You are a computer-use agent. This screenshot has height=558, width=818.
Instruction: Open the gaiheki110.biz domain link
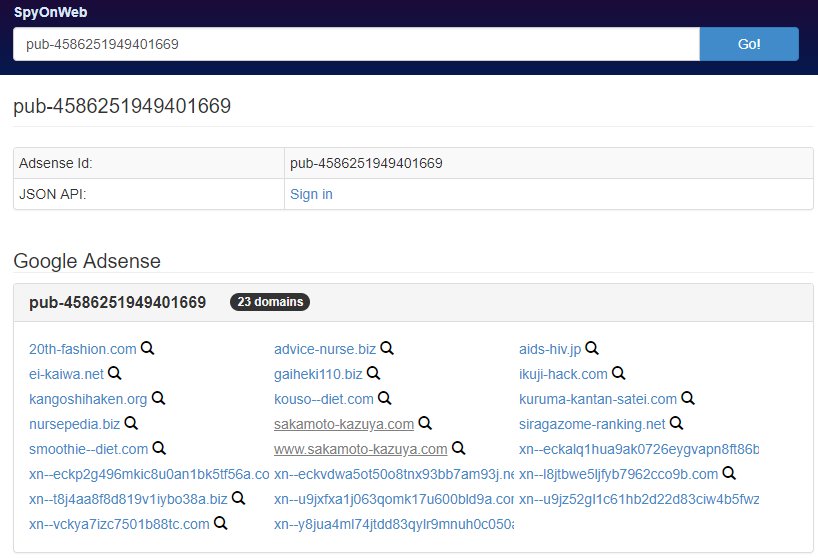[318, 374]
